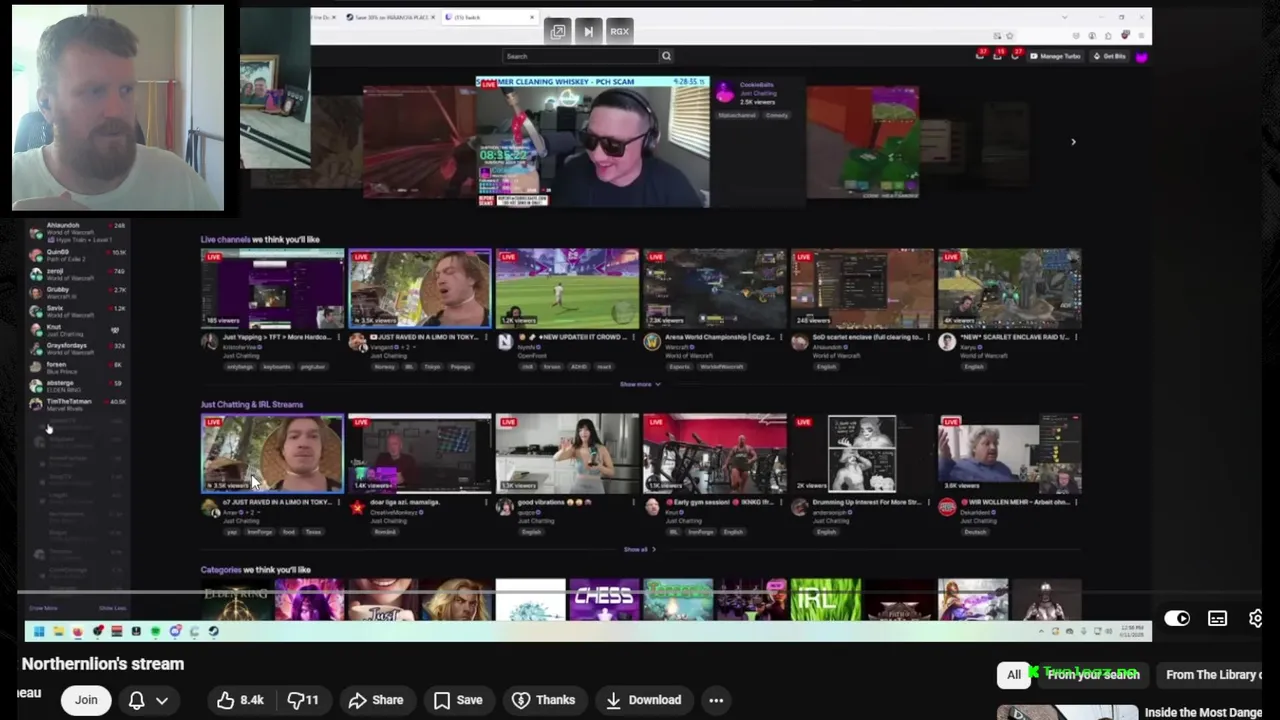Open Knut channel in sidebar

78,330
